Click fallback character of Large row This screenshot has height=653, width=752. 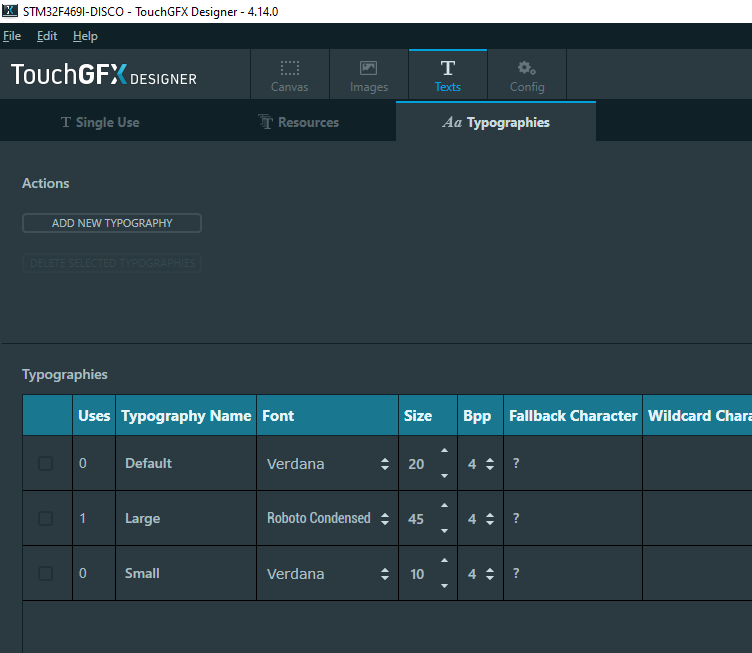point(516,518)
